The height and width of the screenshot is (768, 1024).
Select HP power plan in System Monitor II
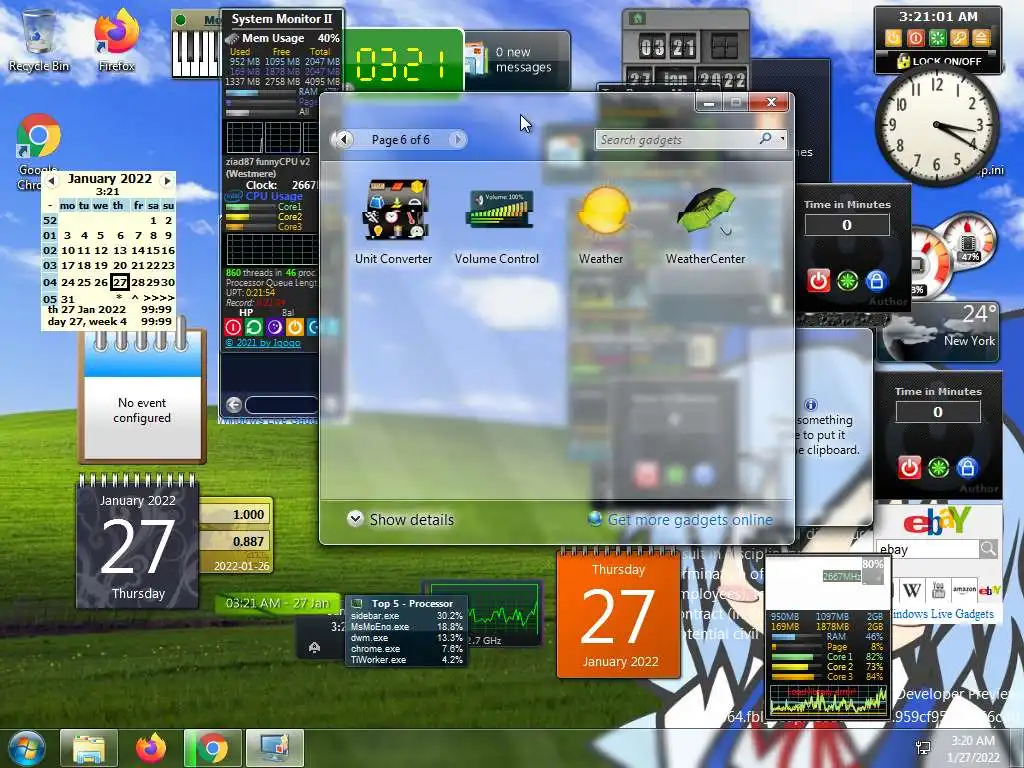[x=246, y=313]
